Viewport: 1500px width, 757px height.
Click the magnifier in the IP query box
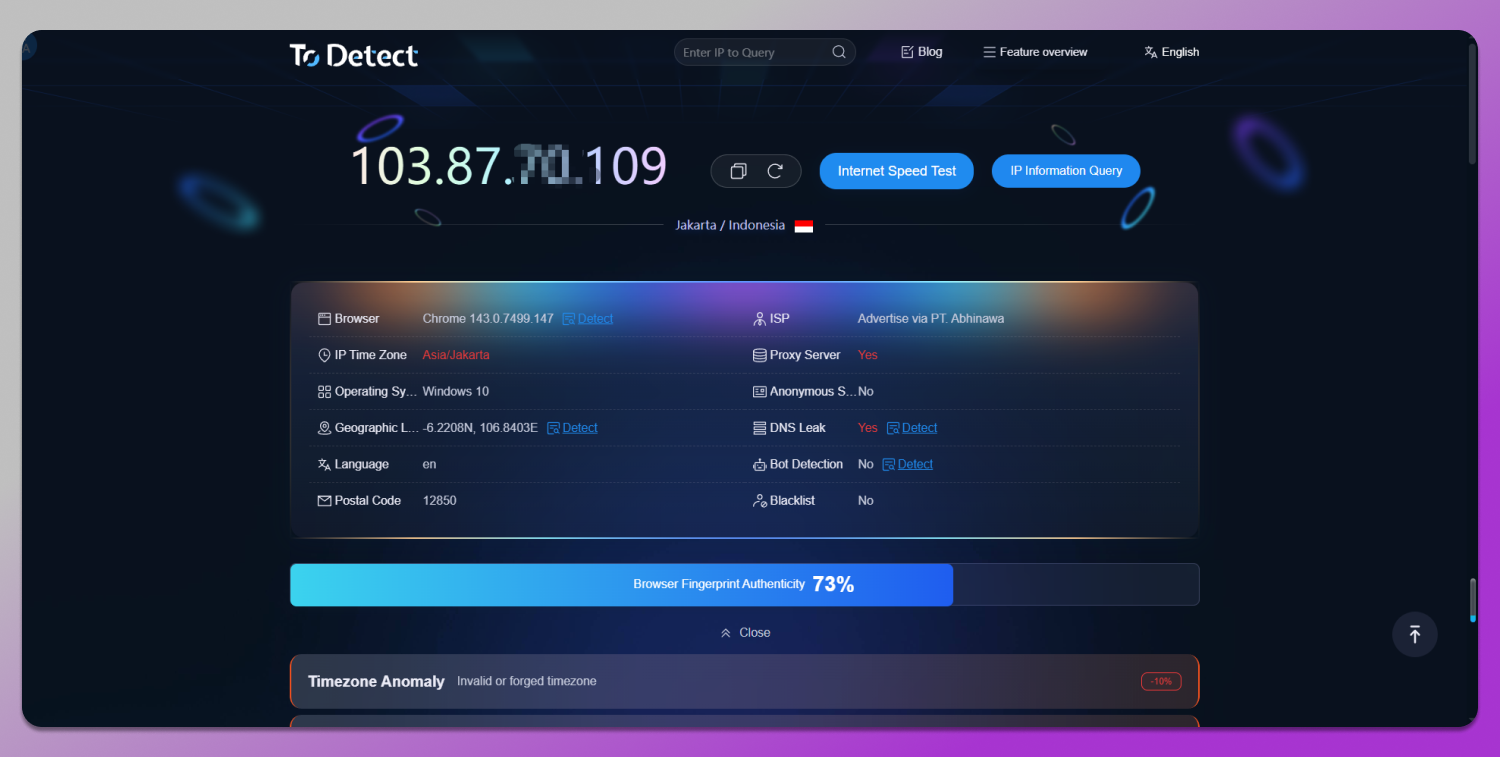(839, 51)
